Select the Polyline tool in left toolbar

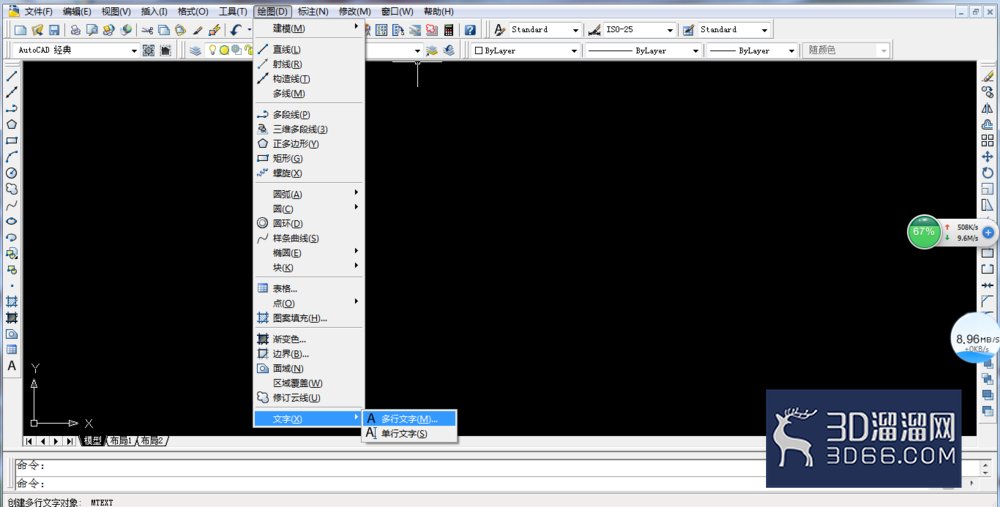[11, 108]
